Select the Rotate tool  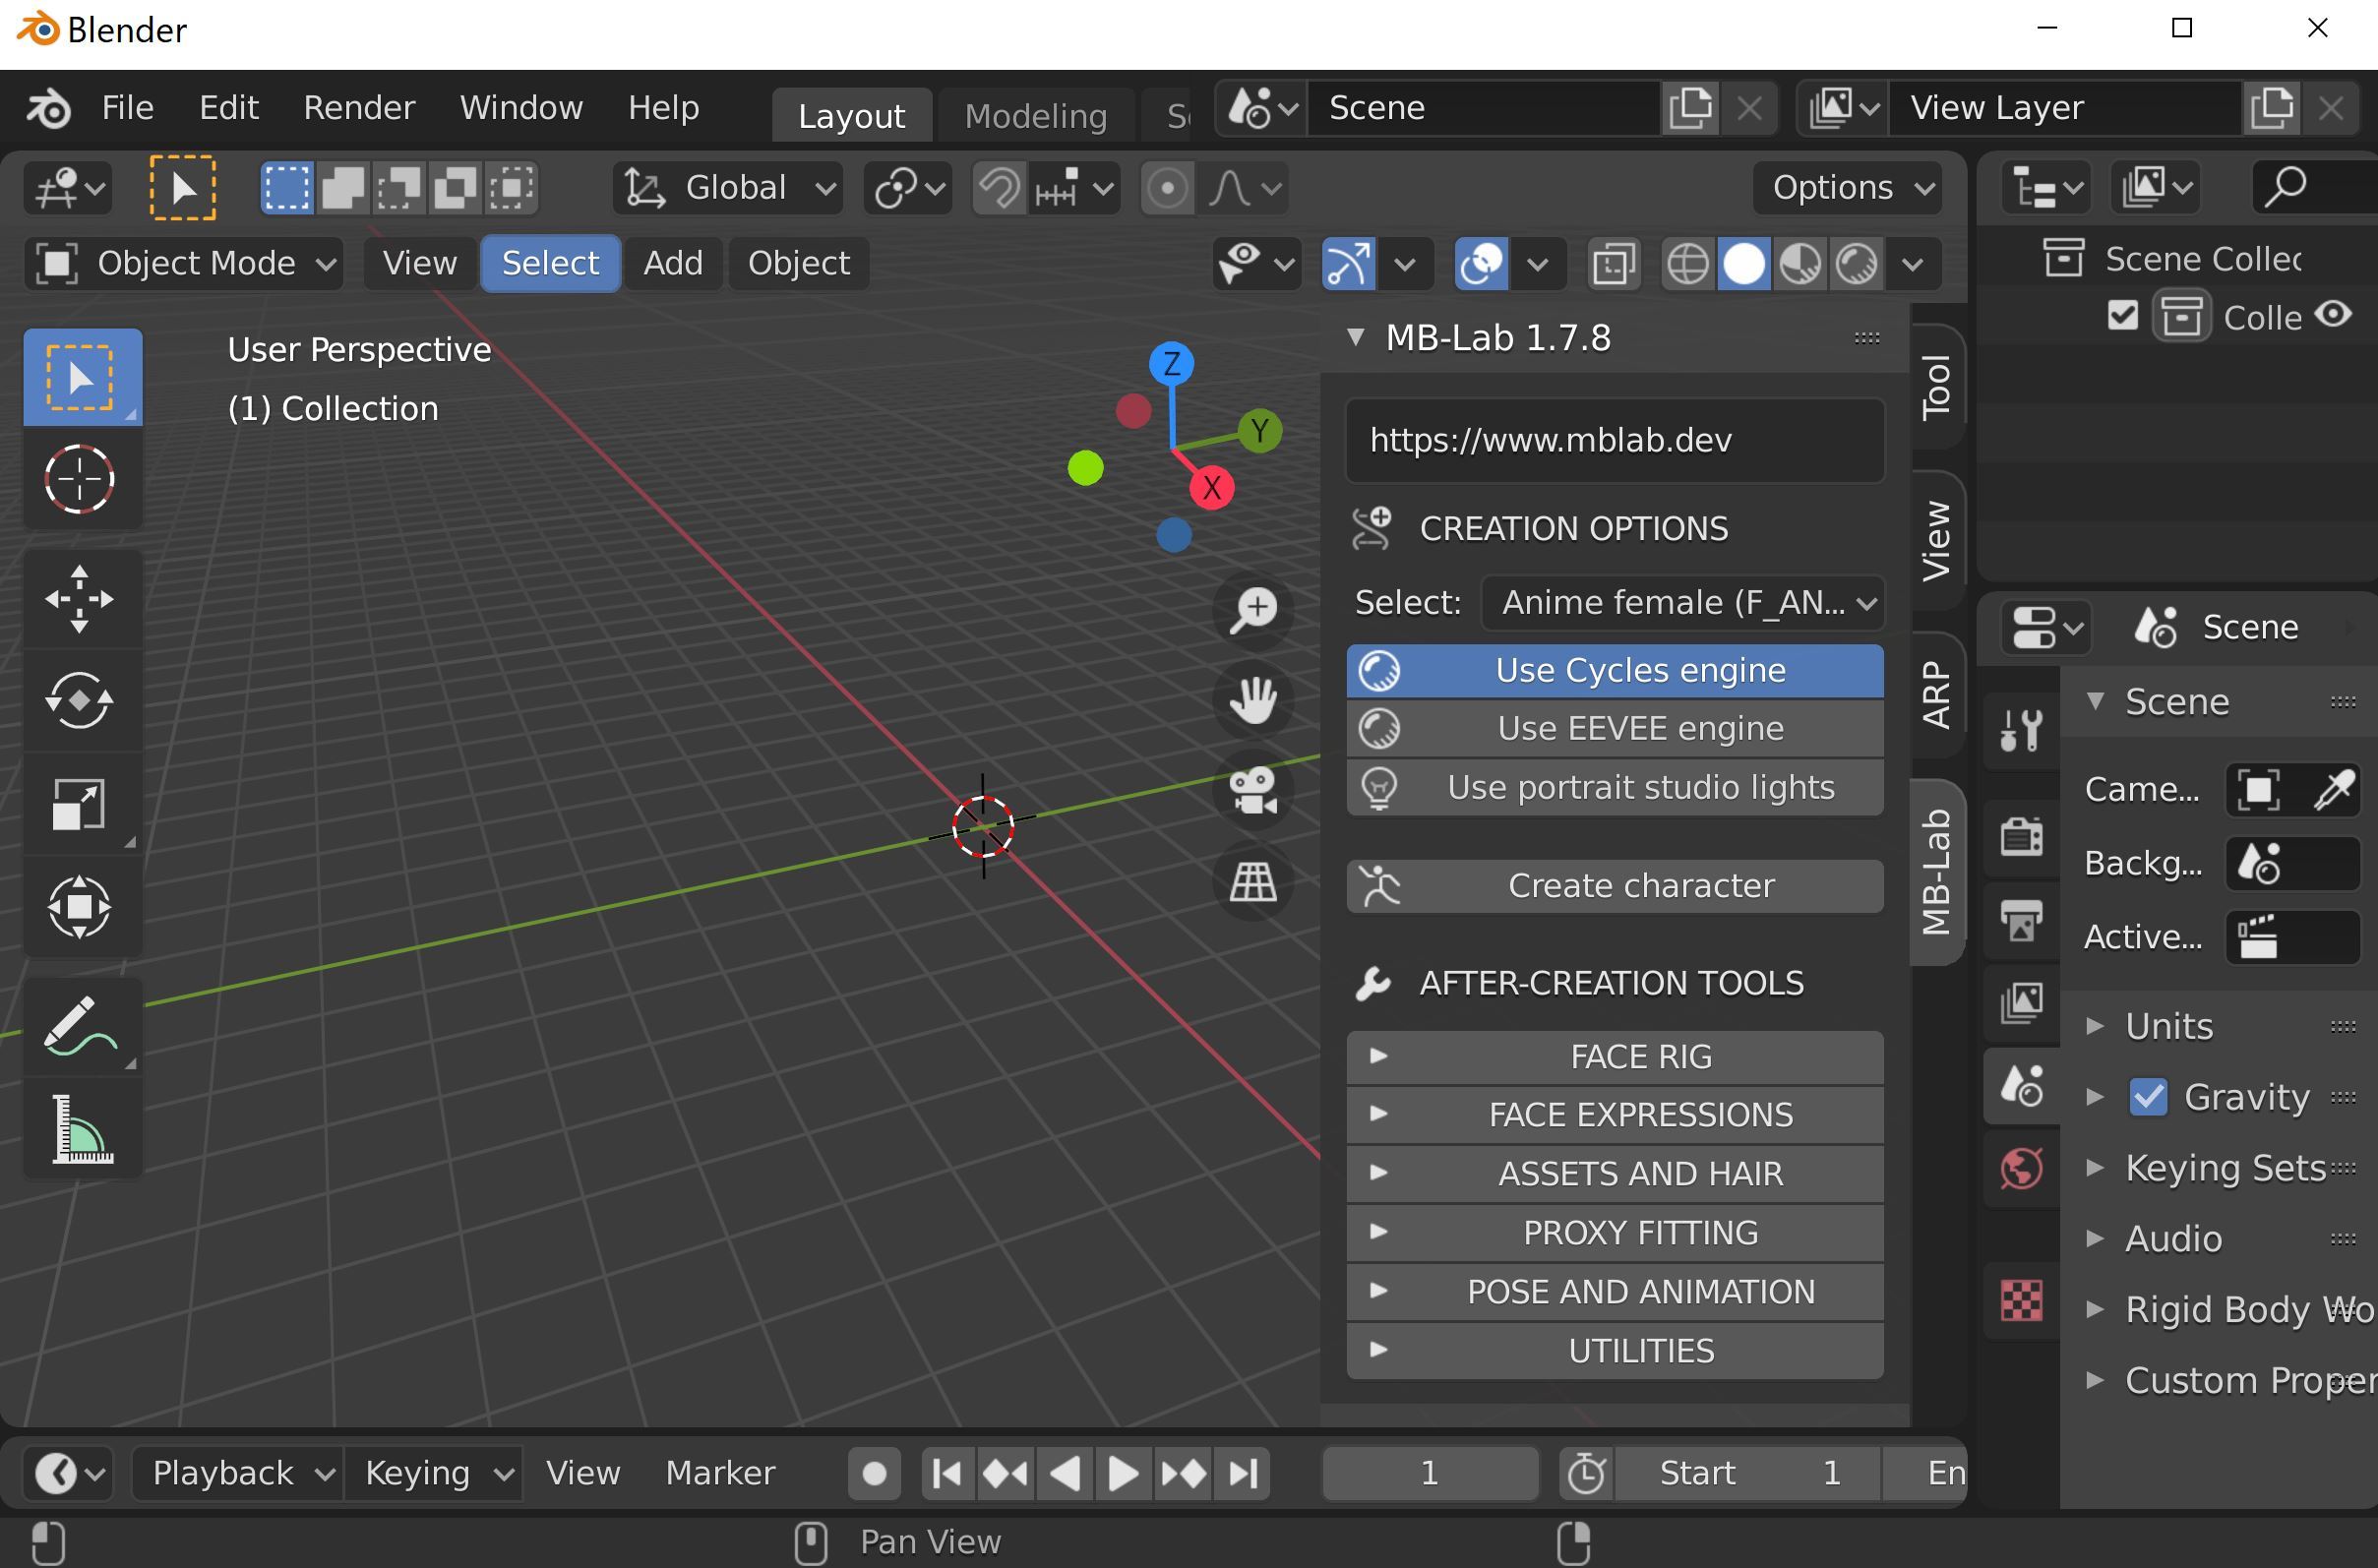coord(80,699)
